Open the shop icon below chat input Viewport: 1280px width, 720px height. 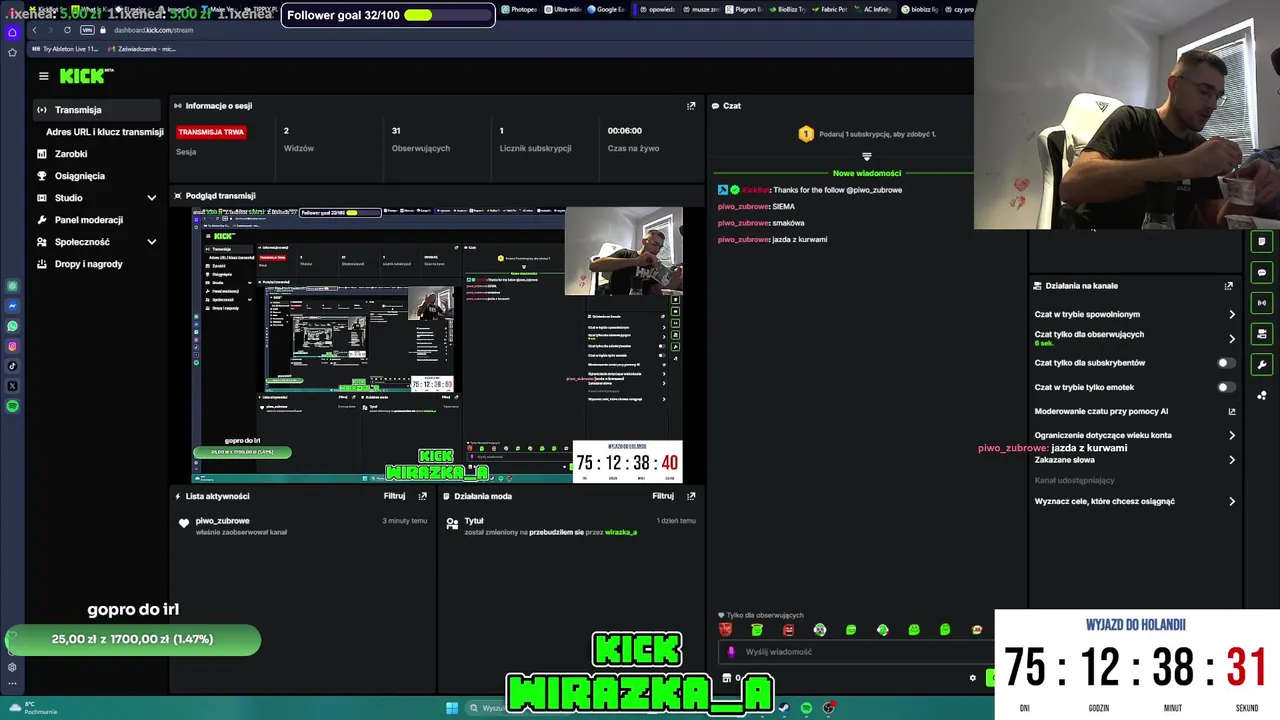coord(727,678)
